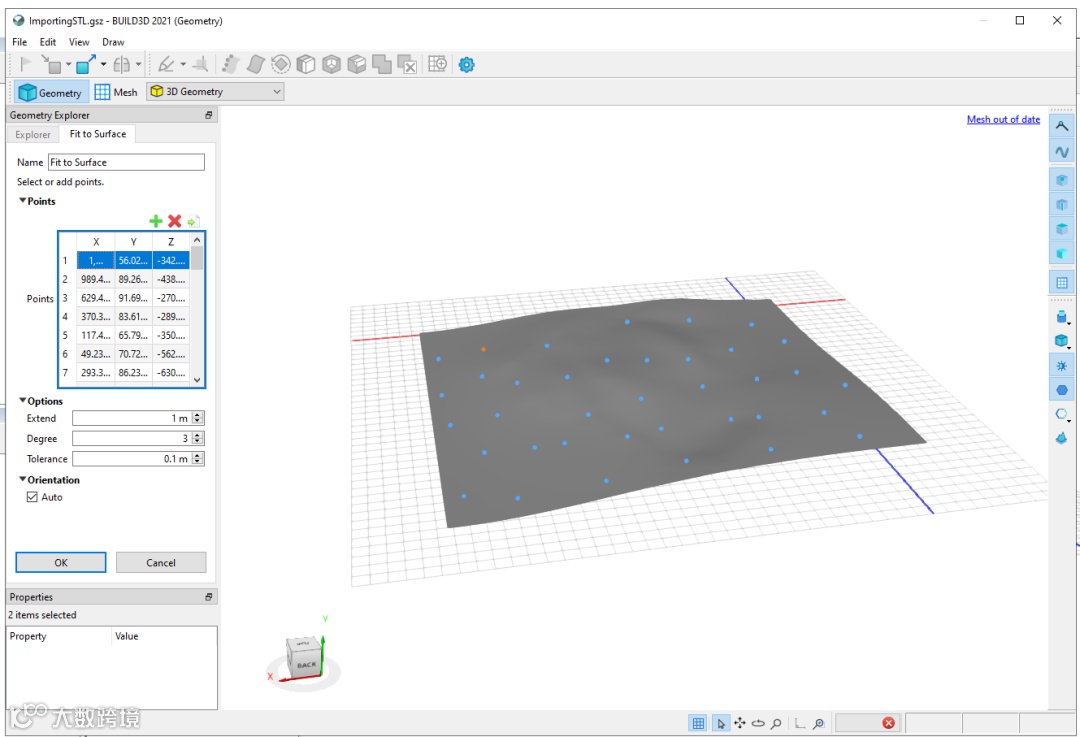Open the Edit menu
The image size is (1080, 737).
(x=48, y=42)
